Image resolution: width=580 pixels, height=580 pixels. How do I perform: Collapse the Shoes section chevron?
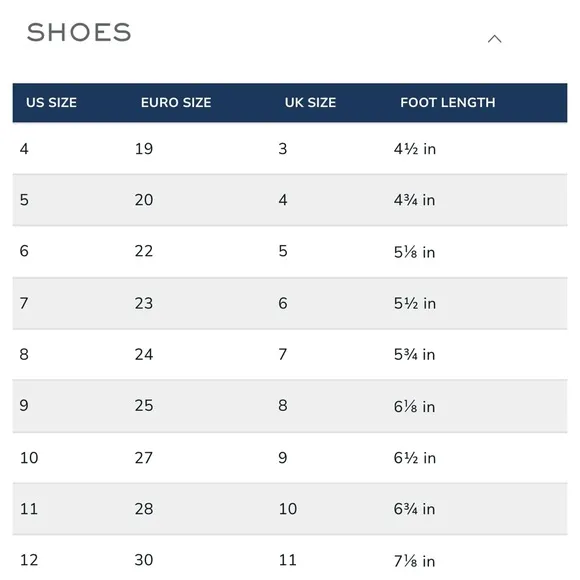click(x=494, y=39)
